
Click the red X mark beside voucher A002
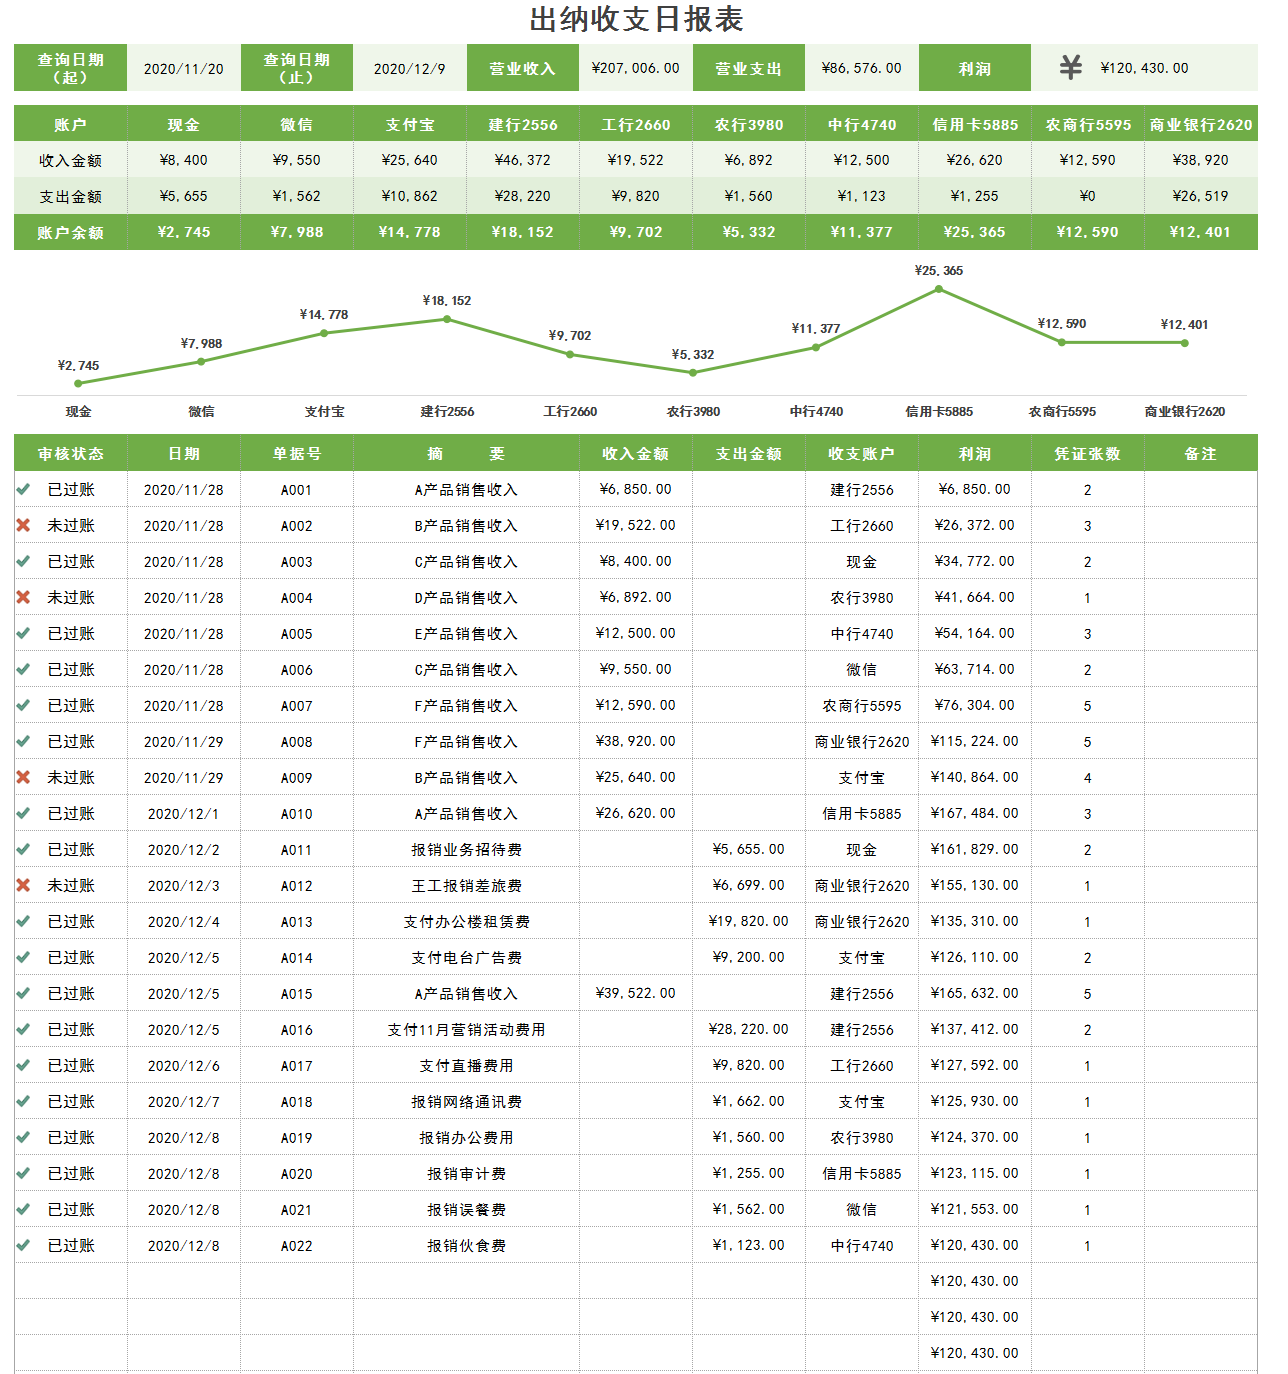point(22,525)
